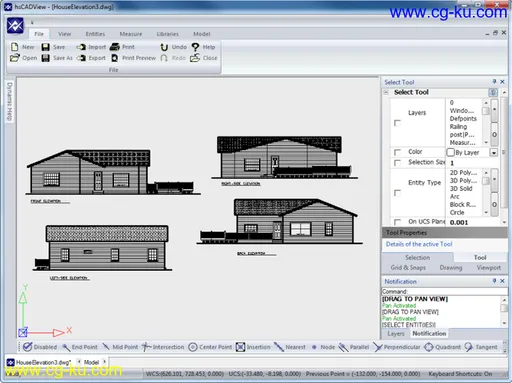This screenshot has width=512, height=383.
Task: Close the Select Tool panel
Action: pyautogui.click(x=502, y=82)
